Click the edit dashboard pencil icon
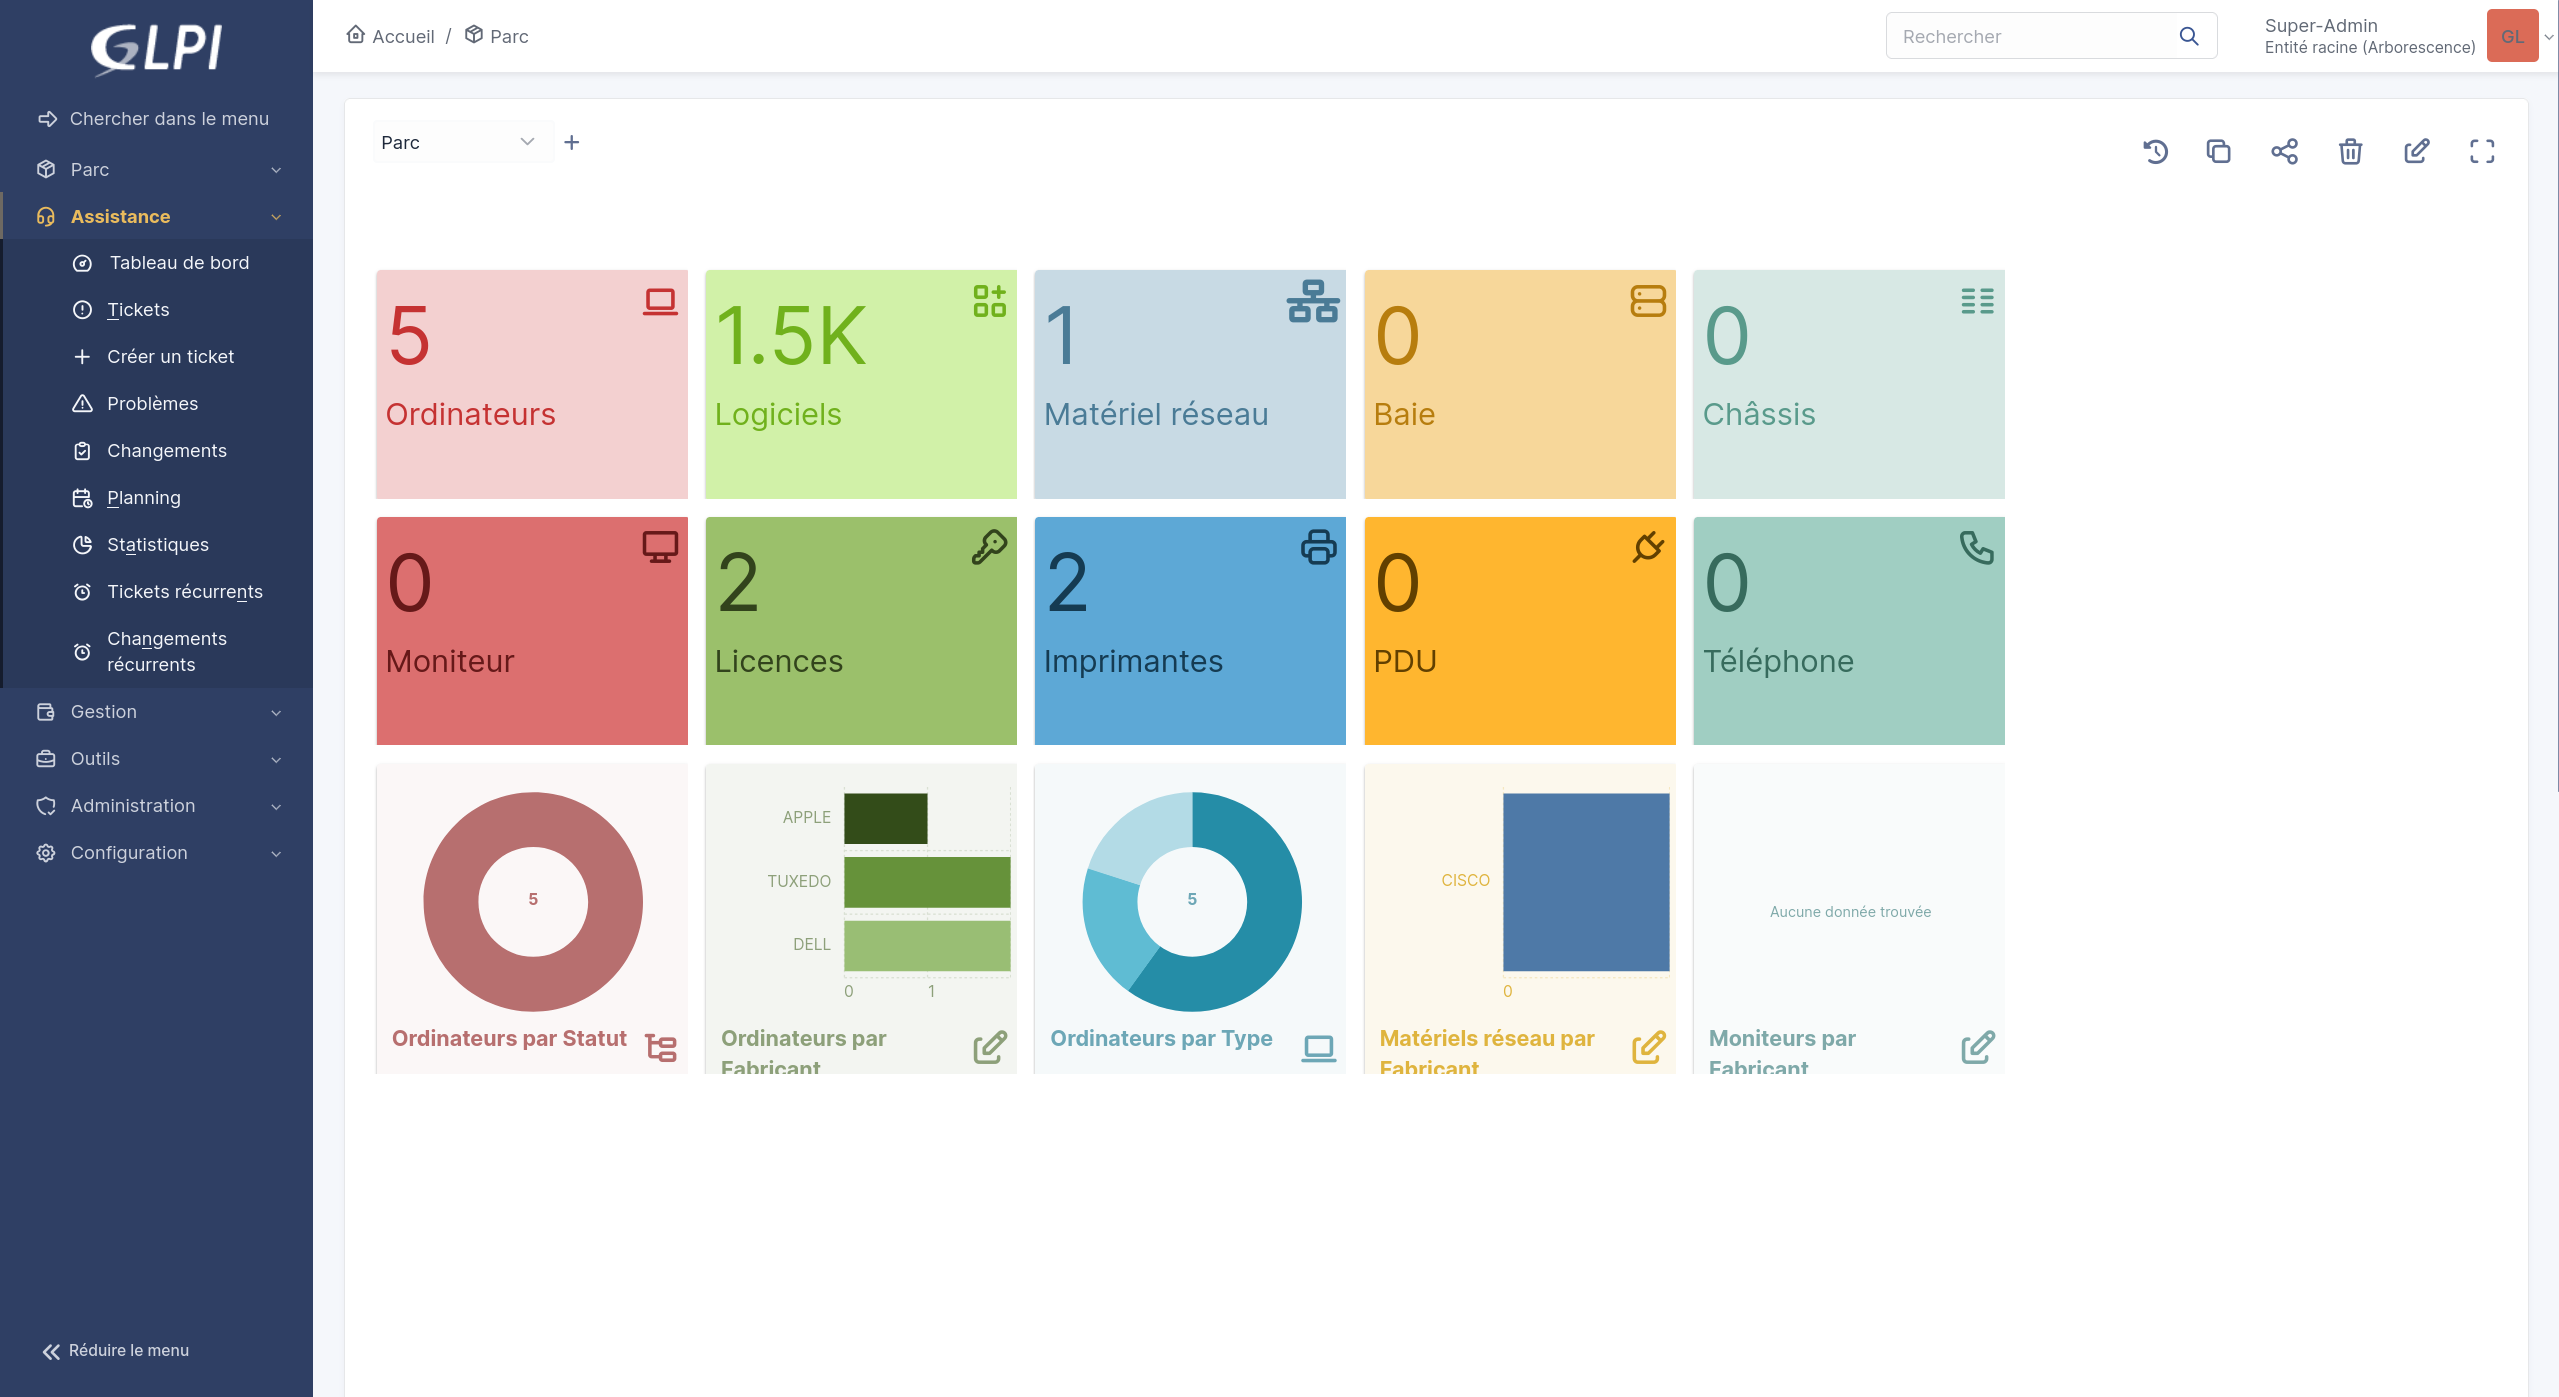Viewport: 2559px width, 1397px height. [x=2416, y=151]
